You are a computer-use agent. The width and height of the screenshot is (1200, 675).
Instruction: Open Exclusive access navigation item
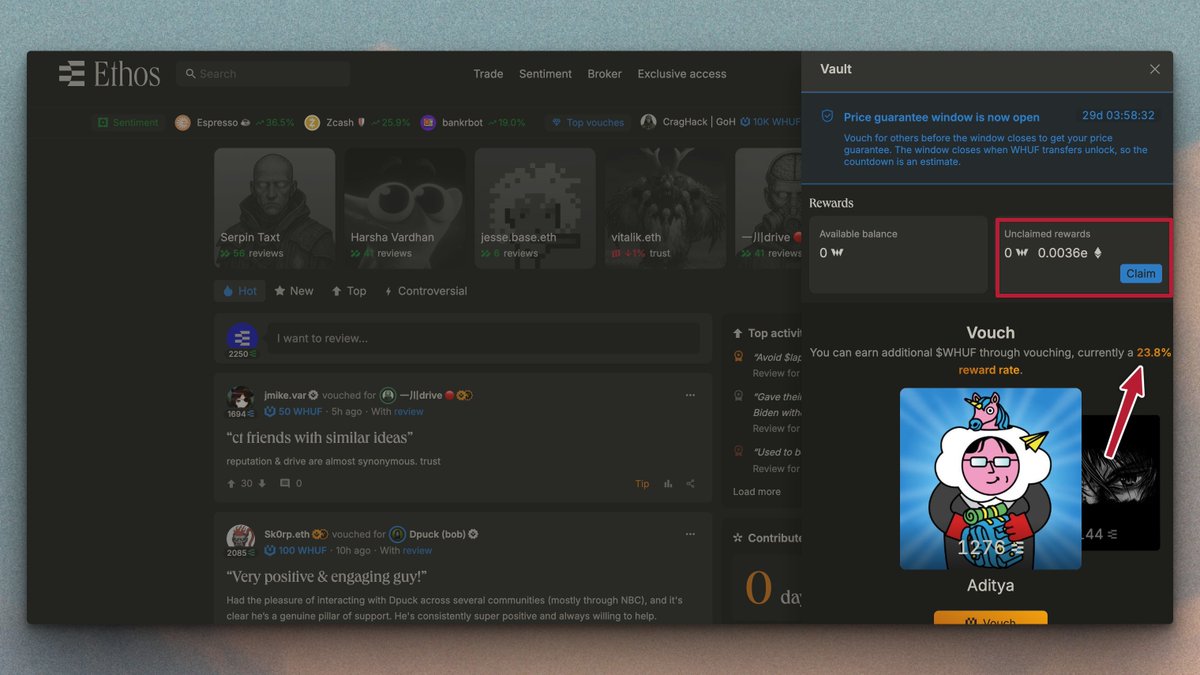pos(682,74)
